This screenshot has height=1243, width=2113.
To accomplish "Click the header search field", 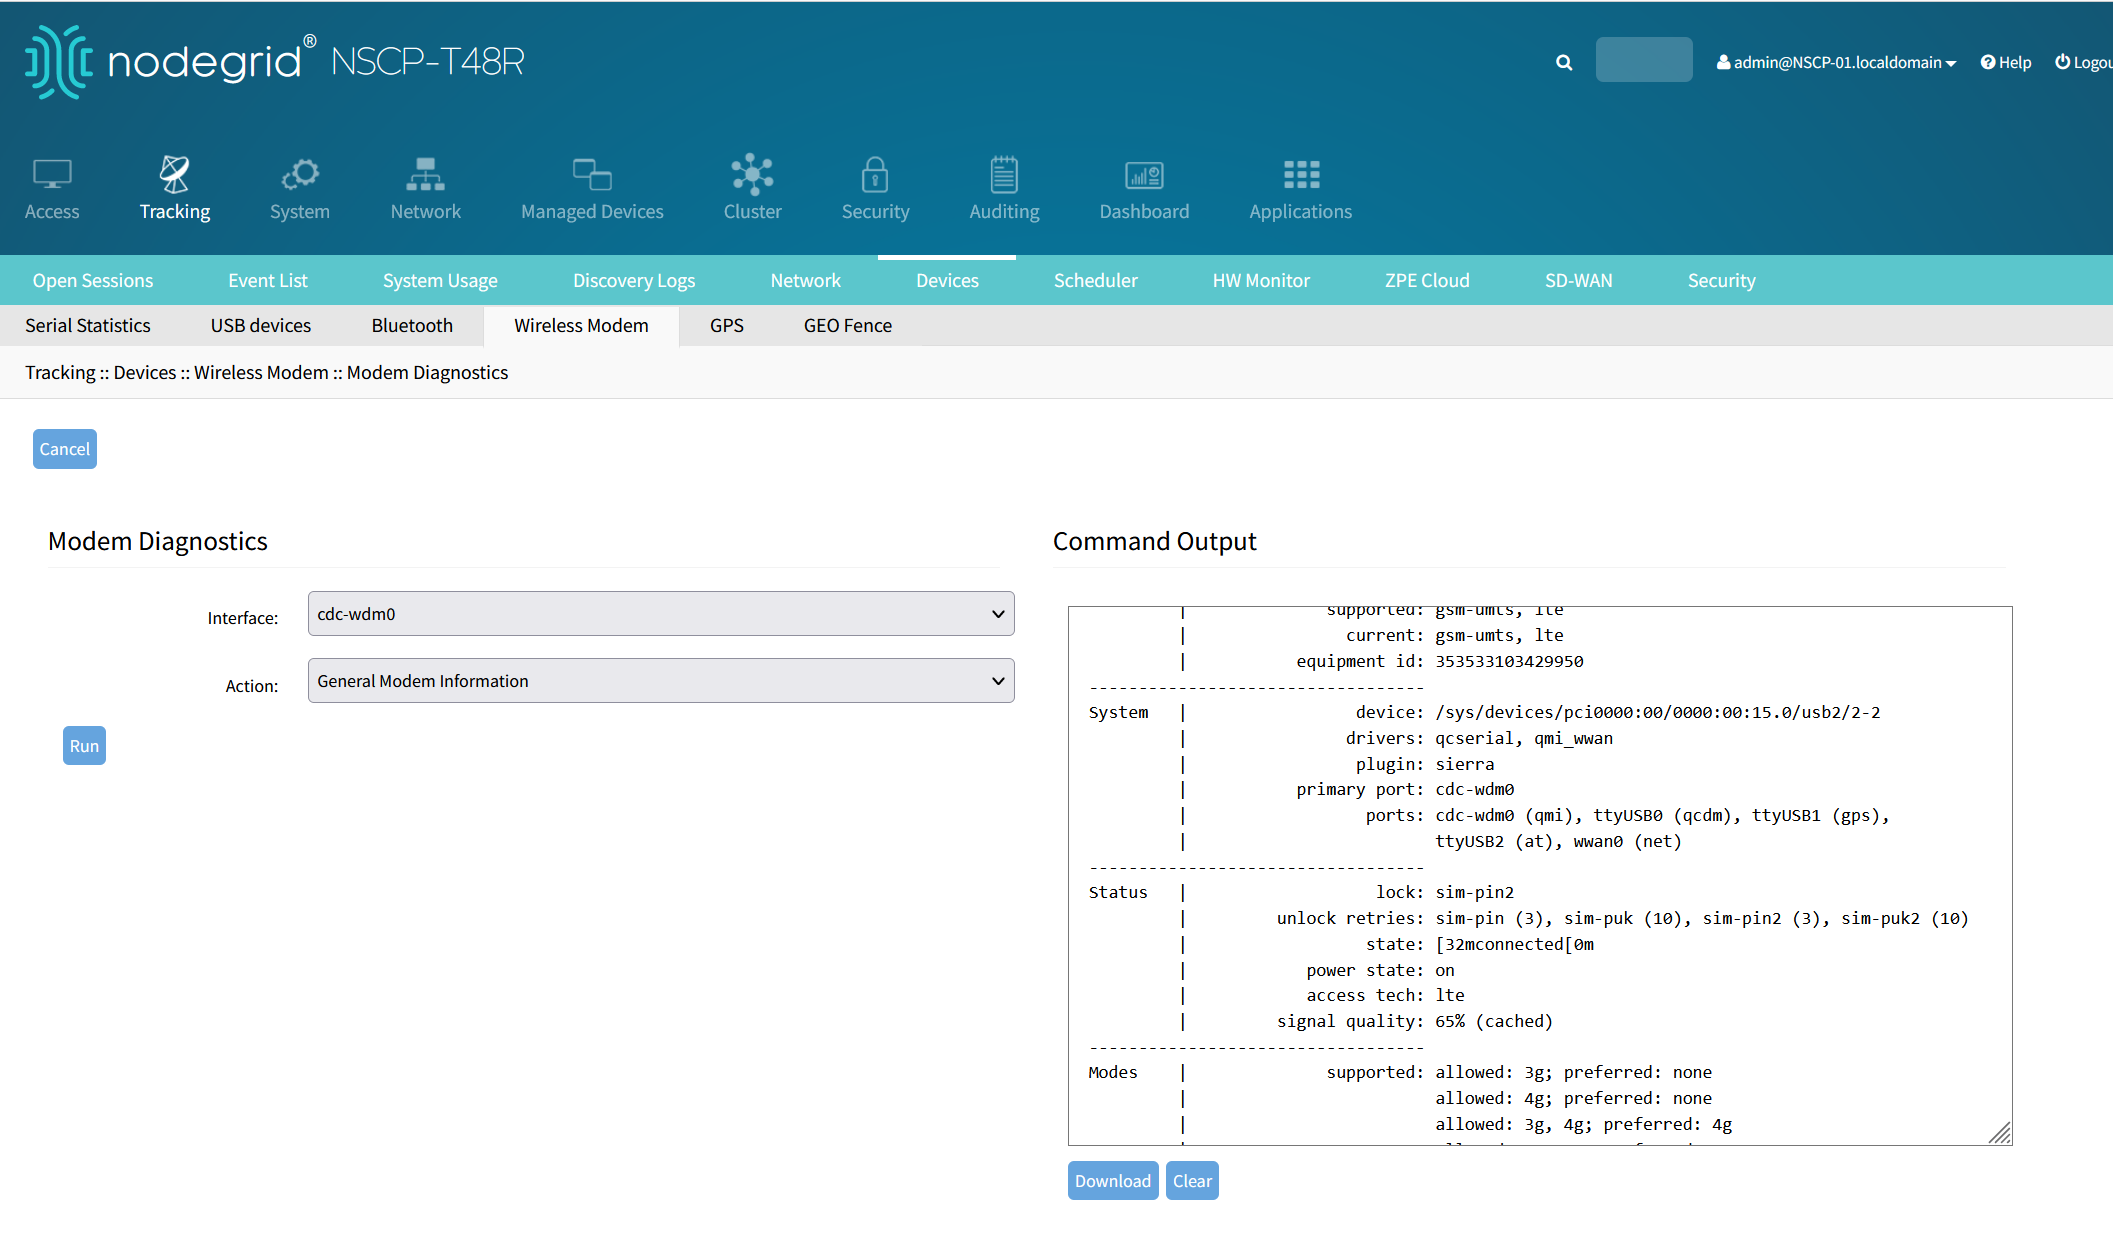I will tap(1644, 60).
